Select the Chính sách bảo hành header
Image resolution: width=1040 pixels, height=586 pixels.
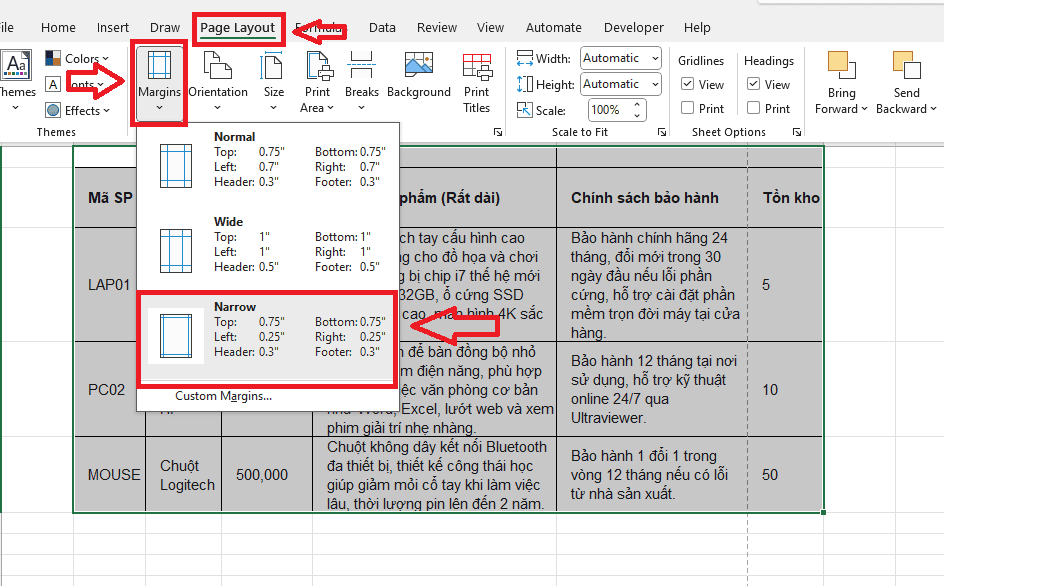coord(651,198)
